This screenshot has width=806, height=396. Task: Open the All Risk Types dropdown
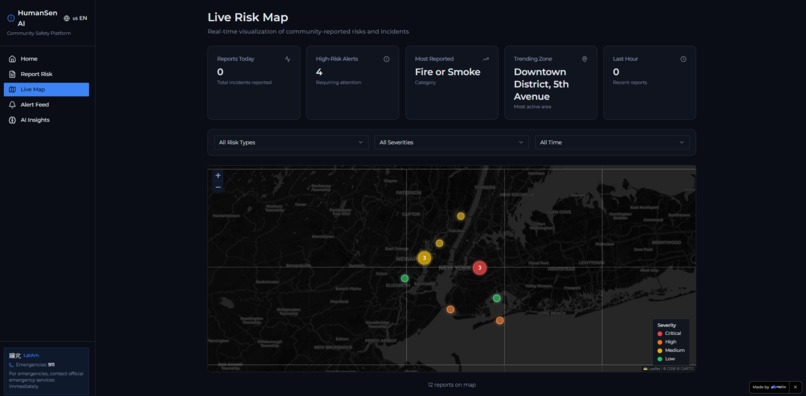click(x=291, y=142)
